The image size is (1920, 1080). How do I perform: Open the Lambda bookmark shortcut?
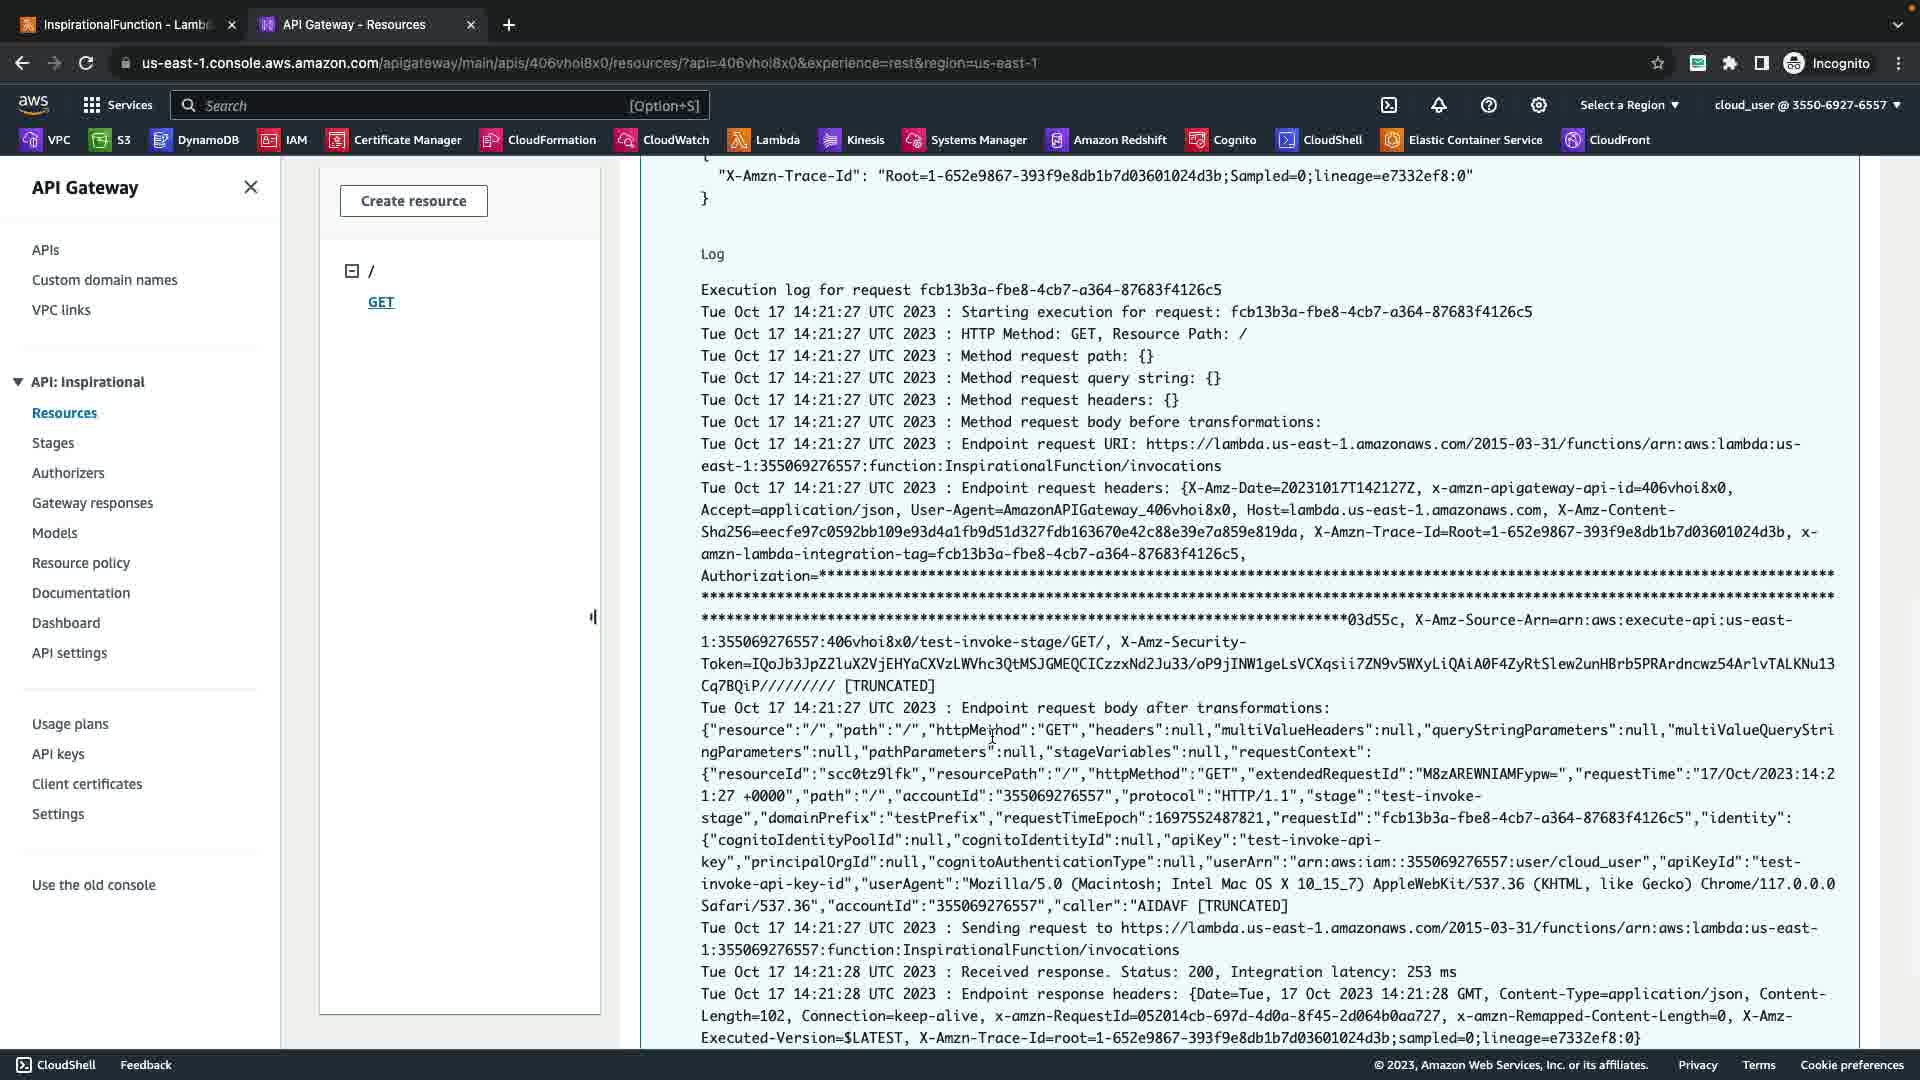point(764,140)
